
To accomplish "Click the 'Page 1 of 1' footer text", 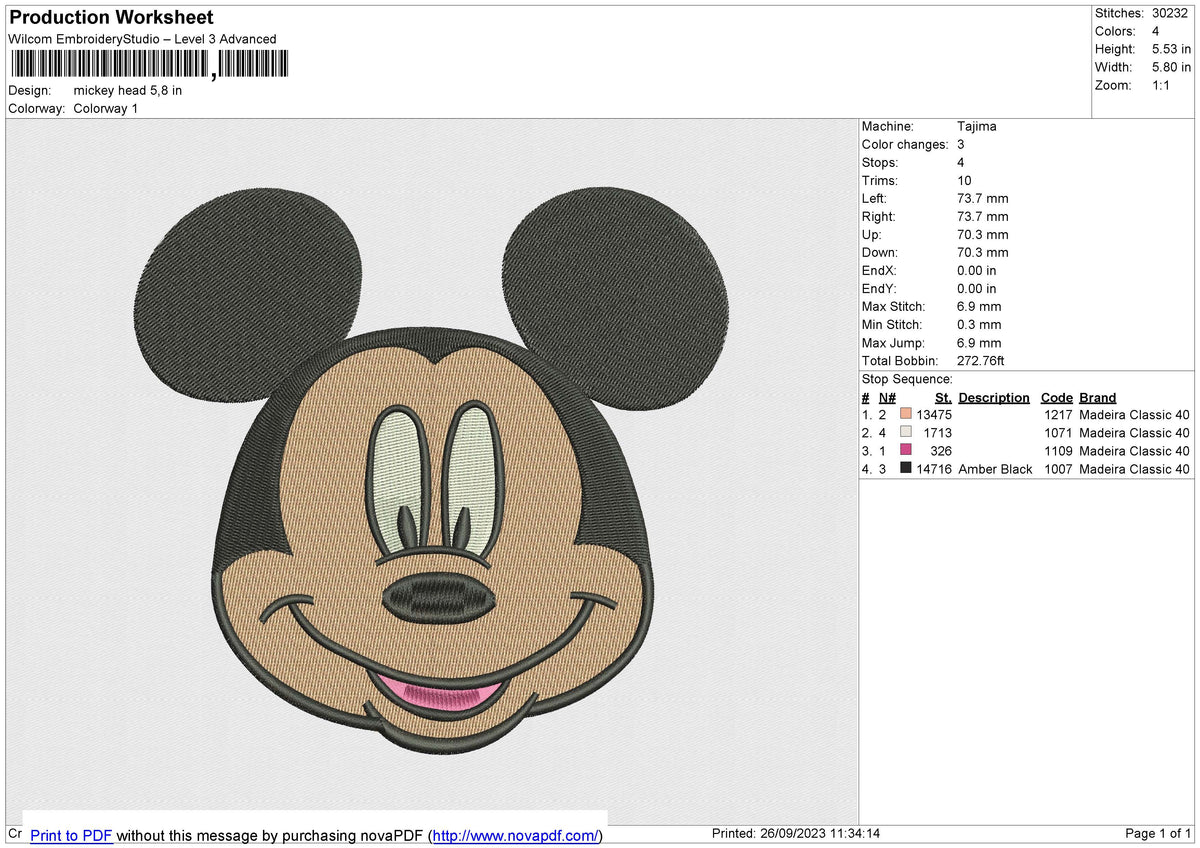I will [1158, 833].
